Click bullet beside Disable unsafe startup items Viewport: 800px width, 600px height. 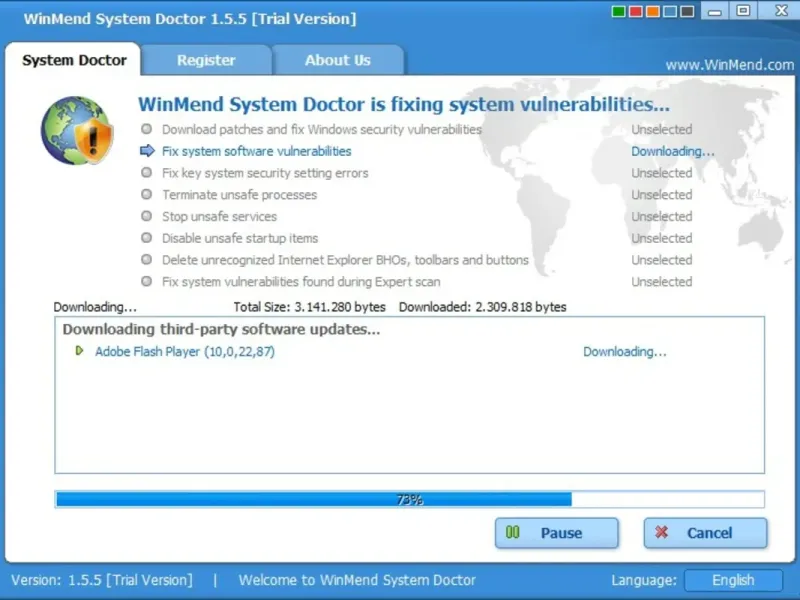click(x=146, y=238)
